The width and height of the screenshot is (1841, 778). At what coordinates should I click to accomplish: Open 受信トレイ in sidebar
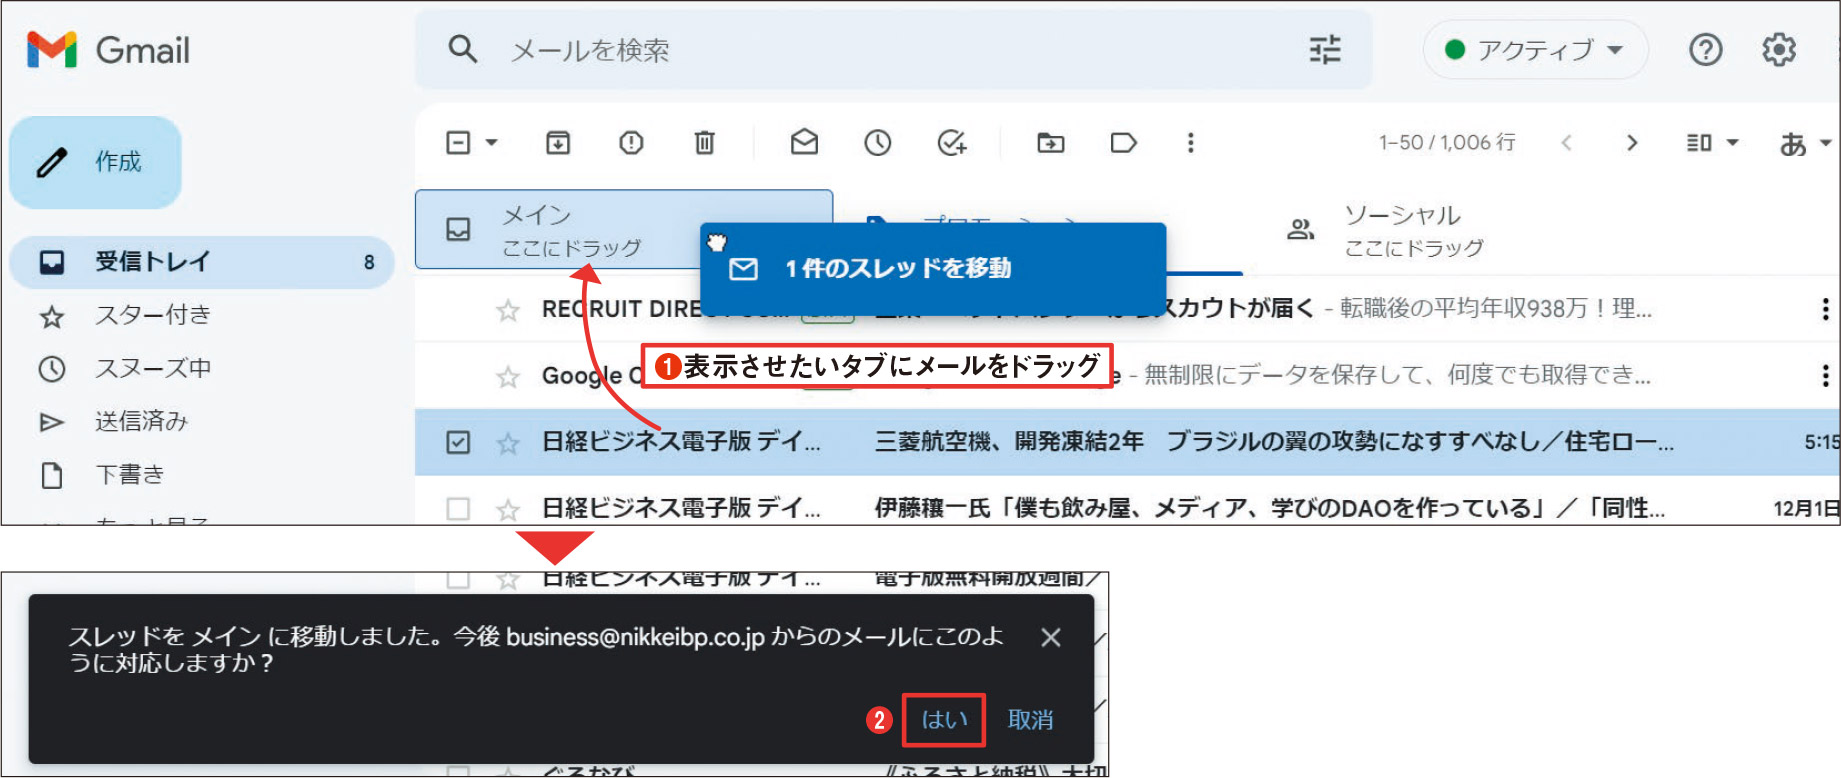click(x=202, y=262)
